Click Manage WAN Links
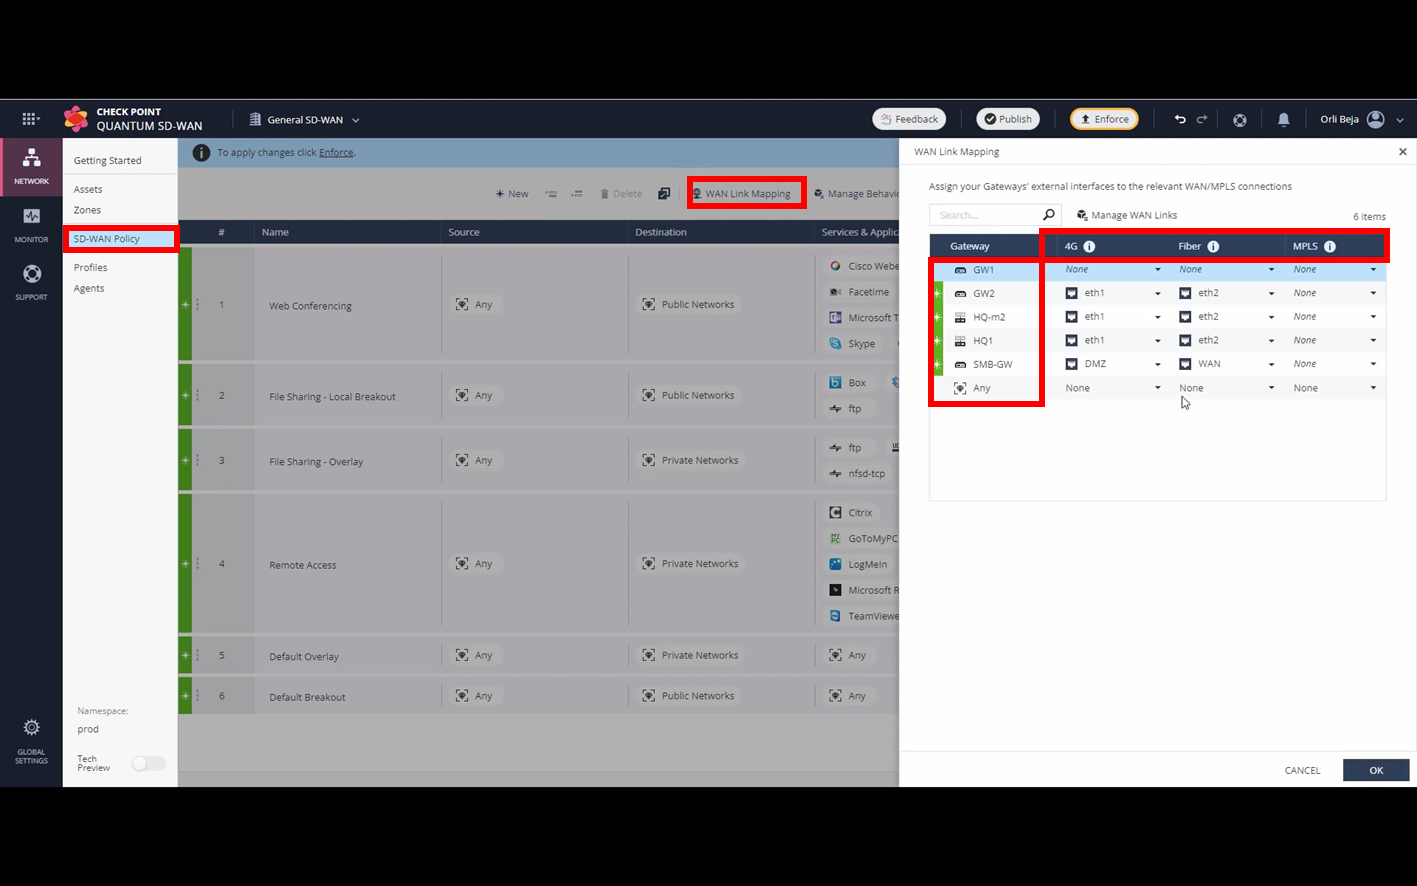 click(1127, 215)
